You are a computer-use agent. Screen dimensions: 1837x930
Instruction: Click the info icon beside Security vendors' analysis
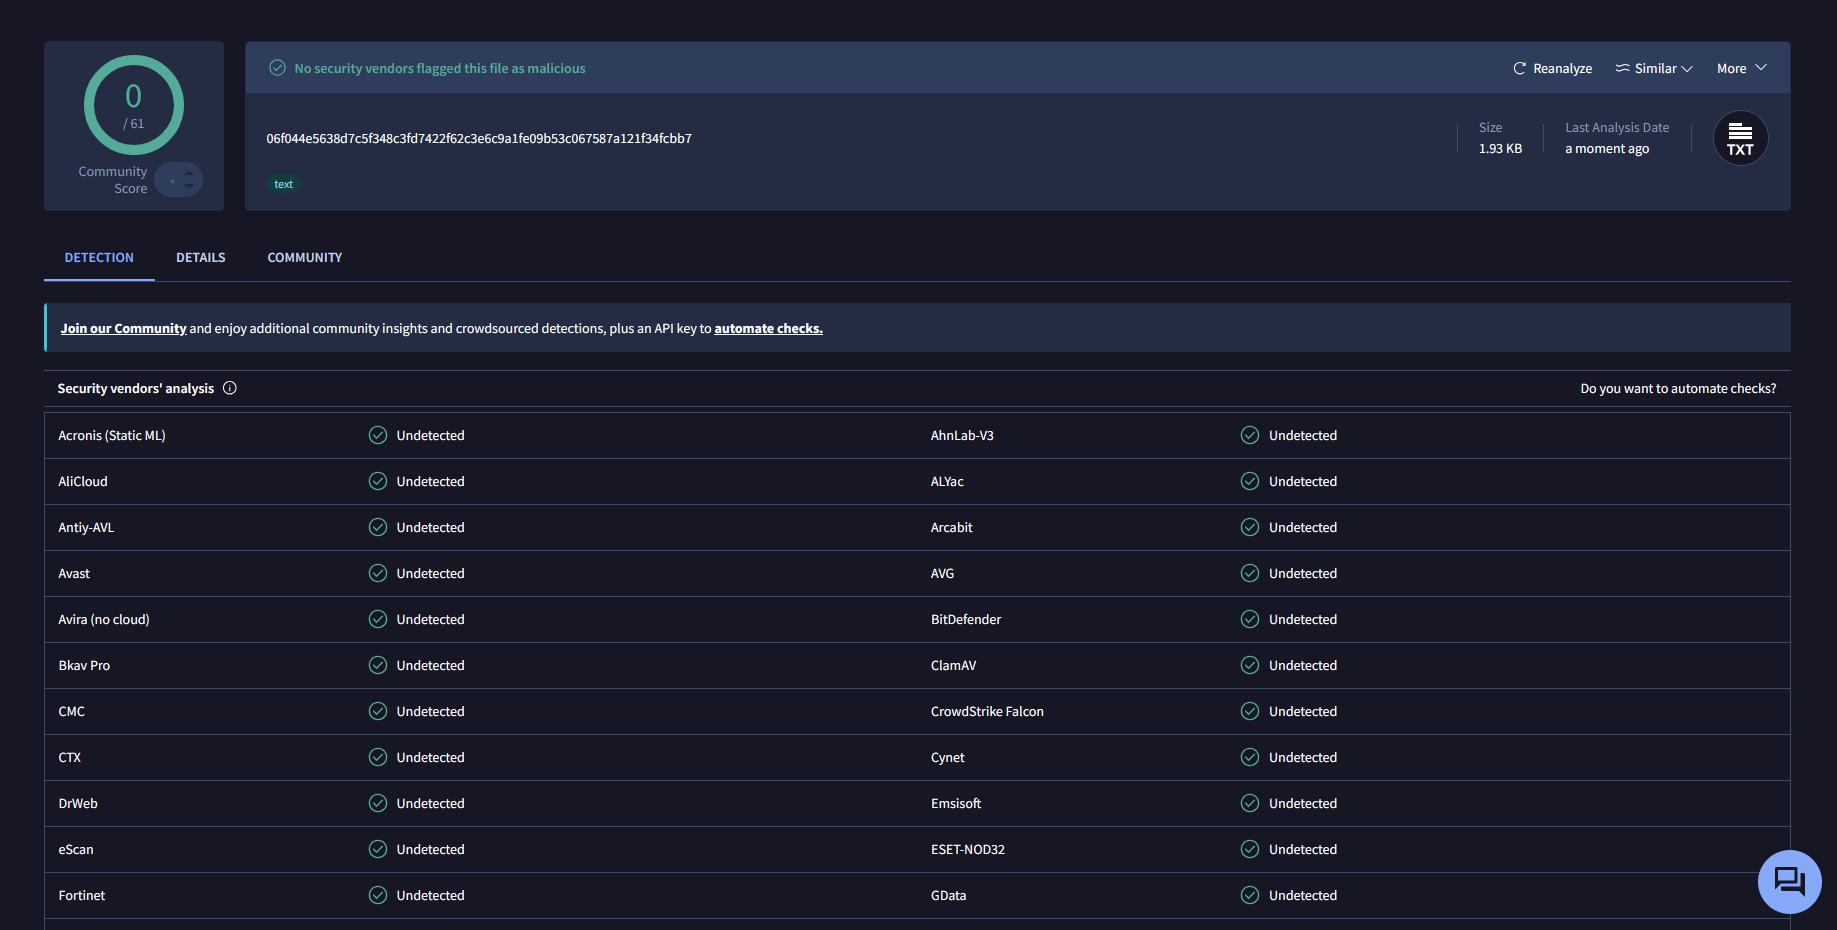230,388
